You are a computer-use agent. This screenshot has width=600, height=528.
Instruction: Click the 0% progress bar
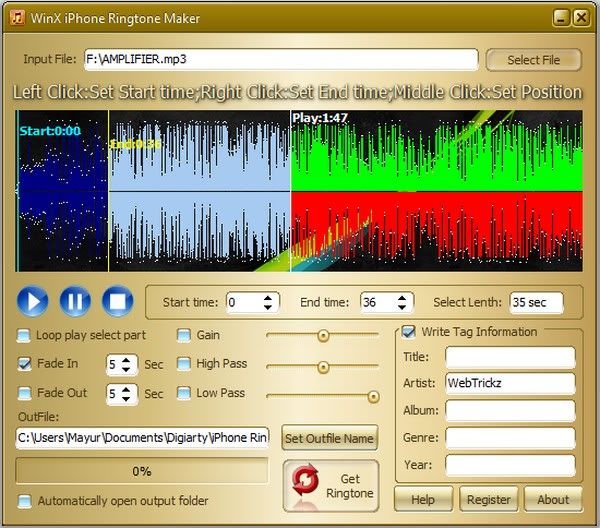(x=142, y=471)
